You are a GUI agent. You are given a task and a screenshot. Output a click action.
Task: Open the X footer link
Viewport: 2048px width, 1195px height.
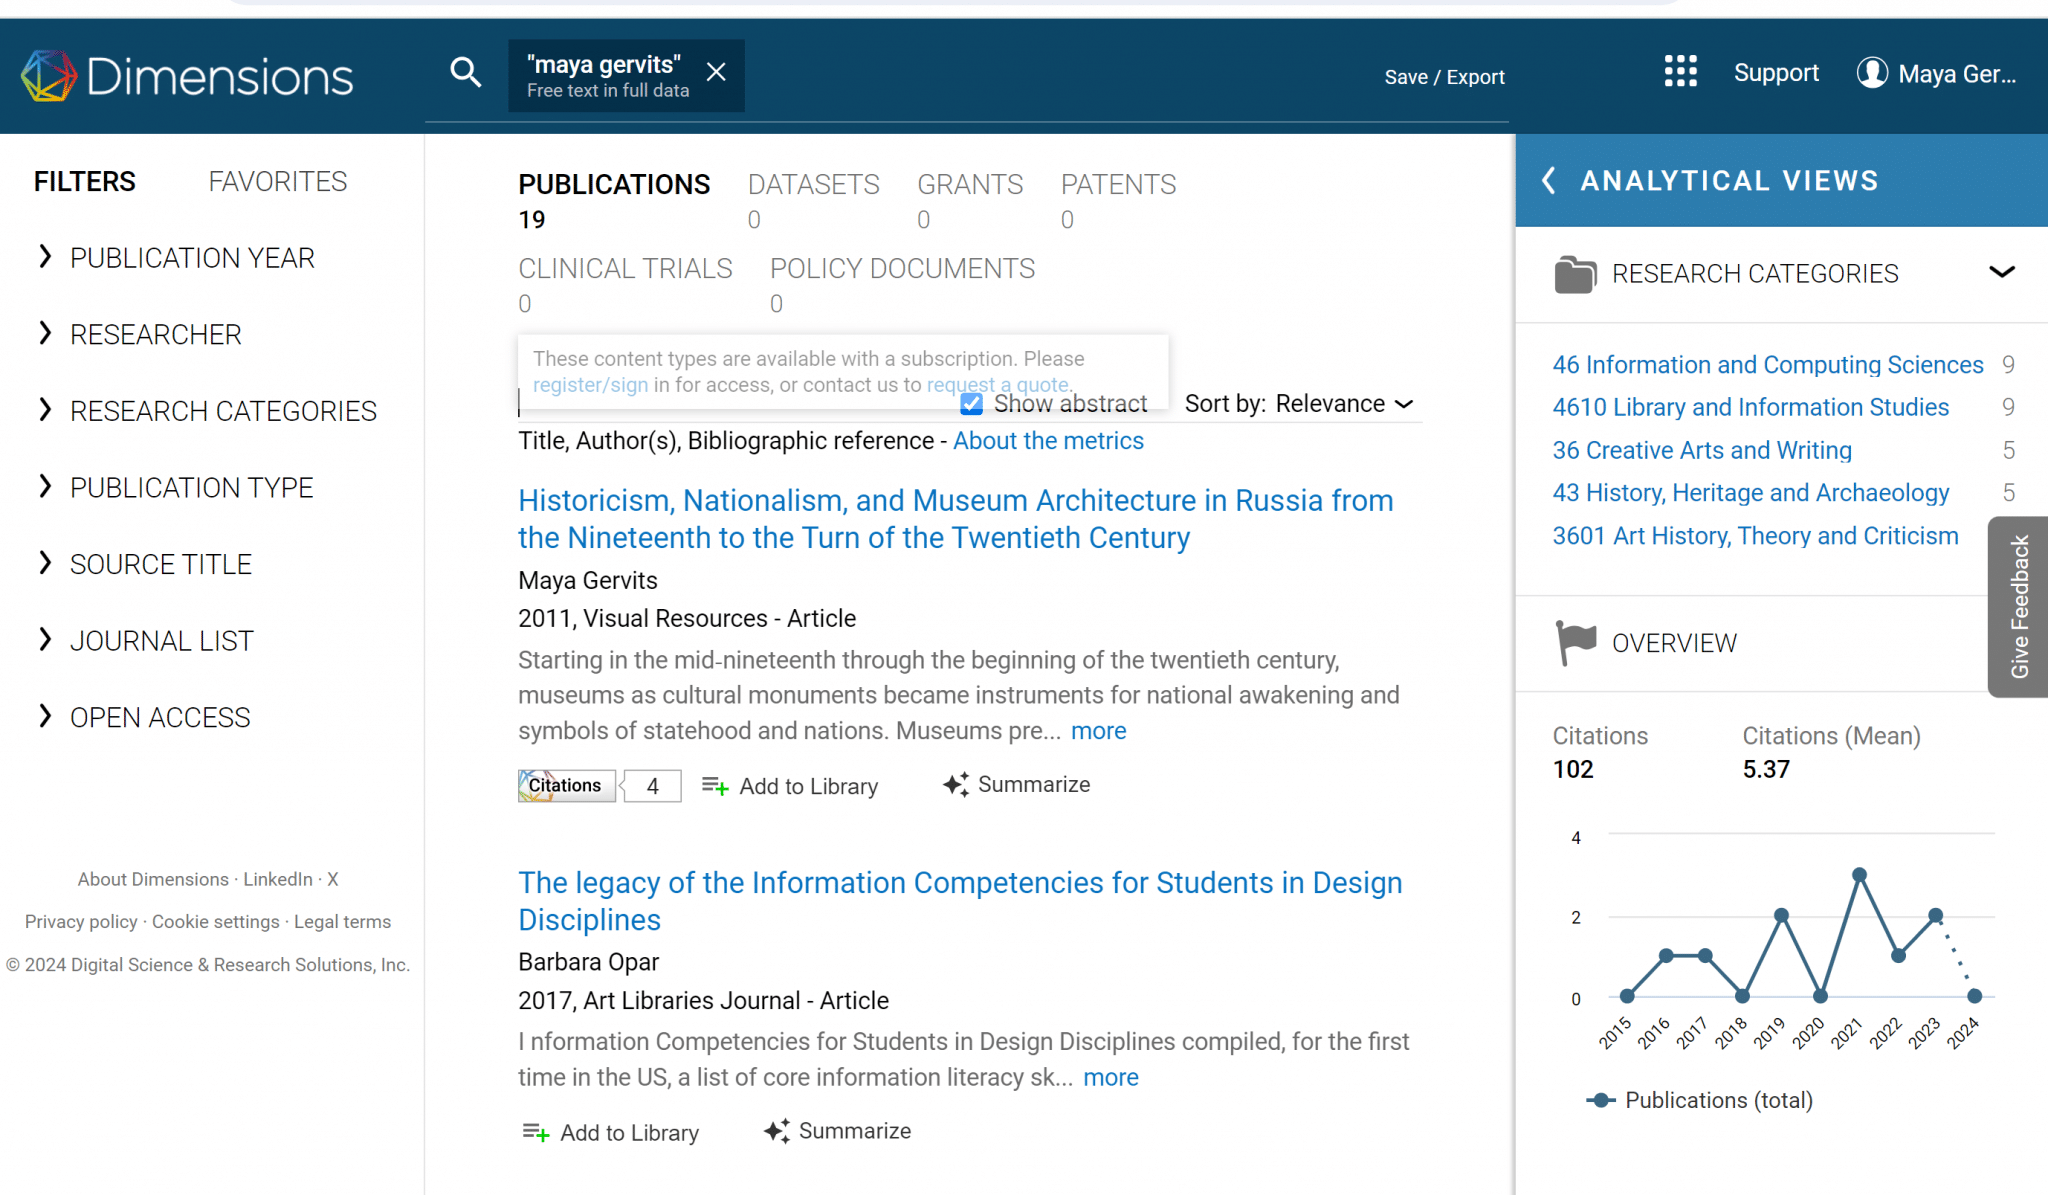pyautogui.click(x=333, y=879)
